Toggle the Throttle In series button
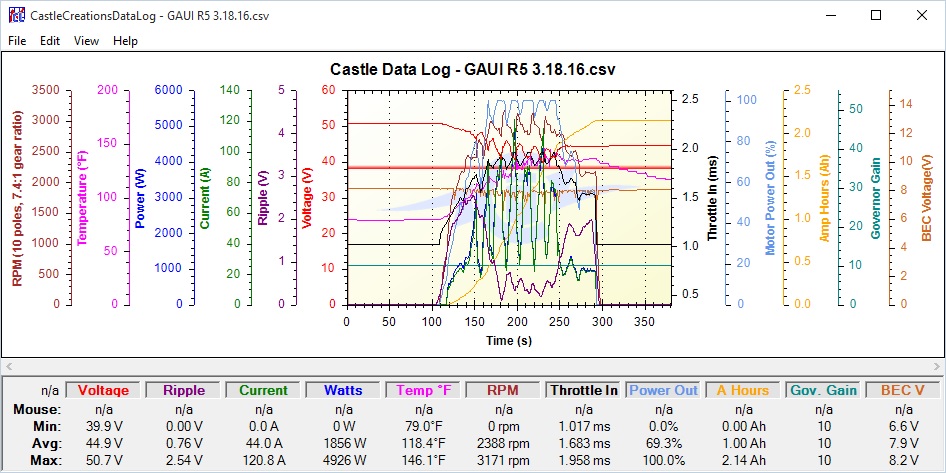946x473 pixels. pyautogui.click(x=583, y=390)
